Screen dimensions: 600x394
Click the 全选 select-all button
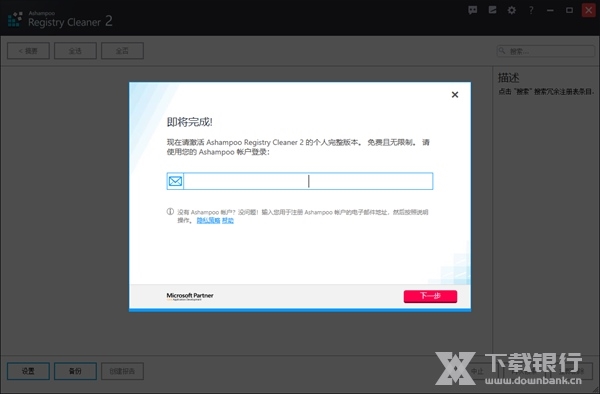(x=75, y=51)
